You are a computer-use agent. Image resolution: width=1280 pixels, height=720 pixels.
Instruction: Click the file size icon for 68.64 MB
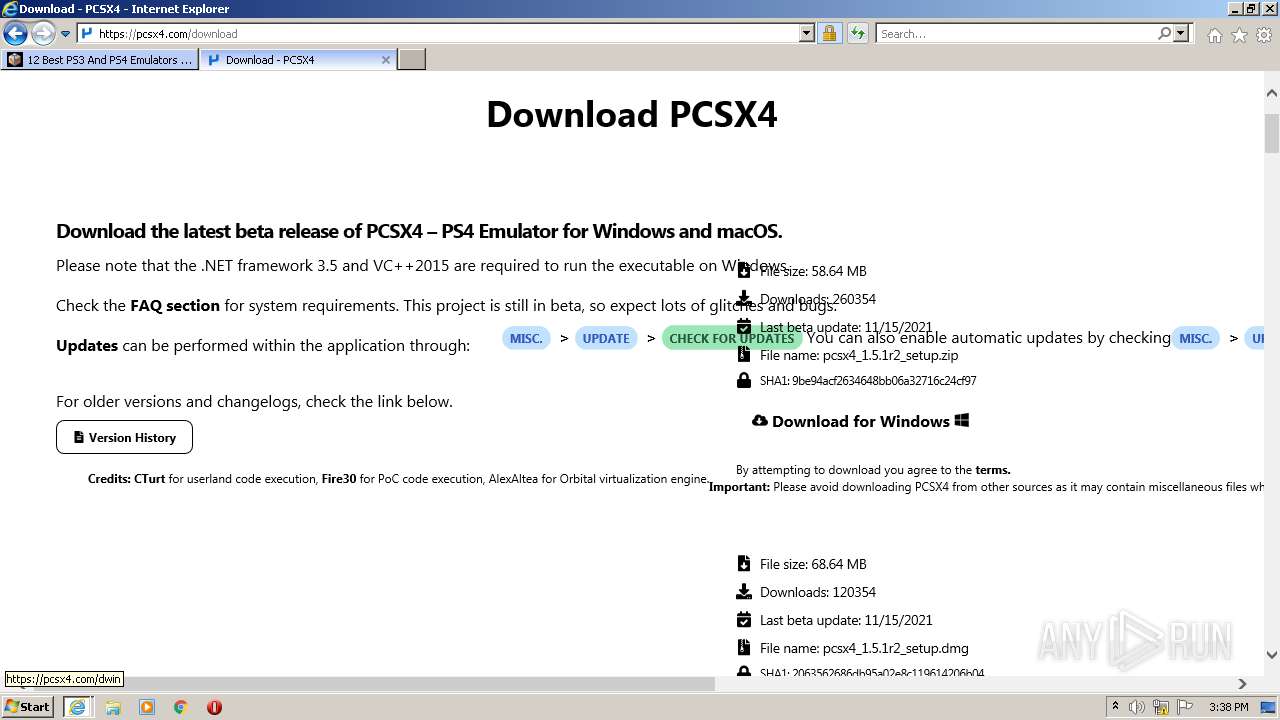tap(743, 563)
